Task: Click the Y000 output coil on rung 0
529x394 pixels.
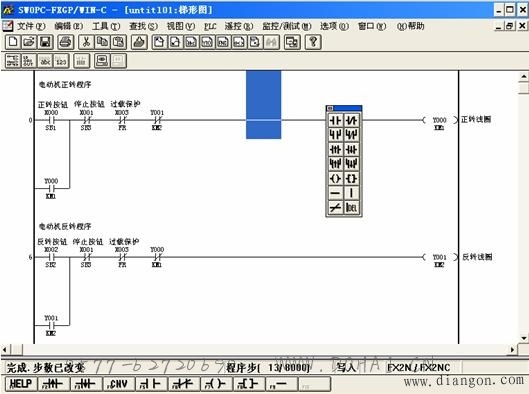Action: point(440,120)
